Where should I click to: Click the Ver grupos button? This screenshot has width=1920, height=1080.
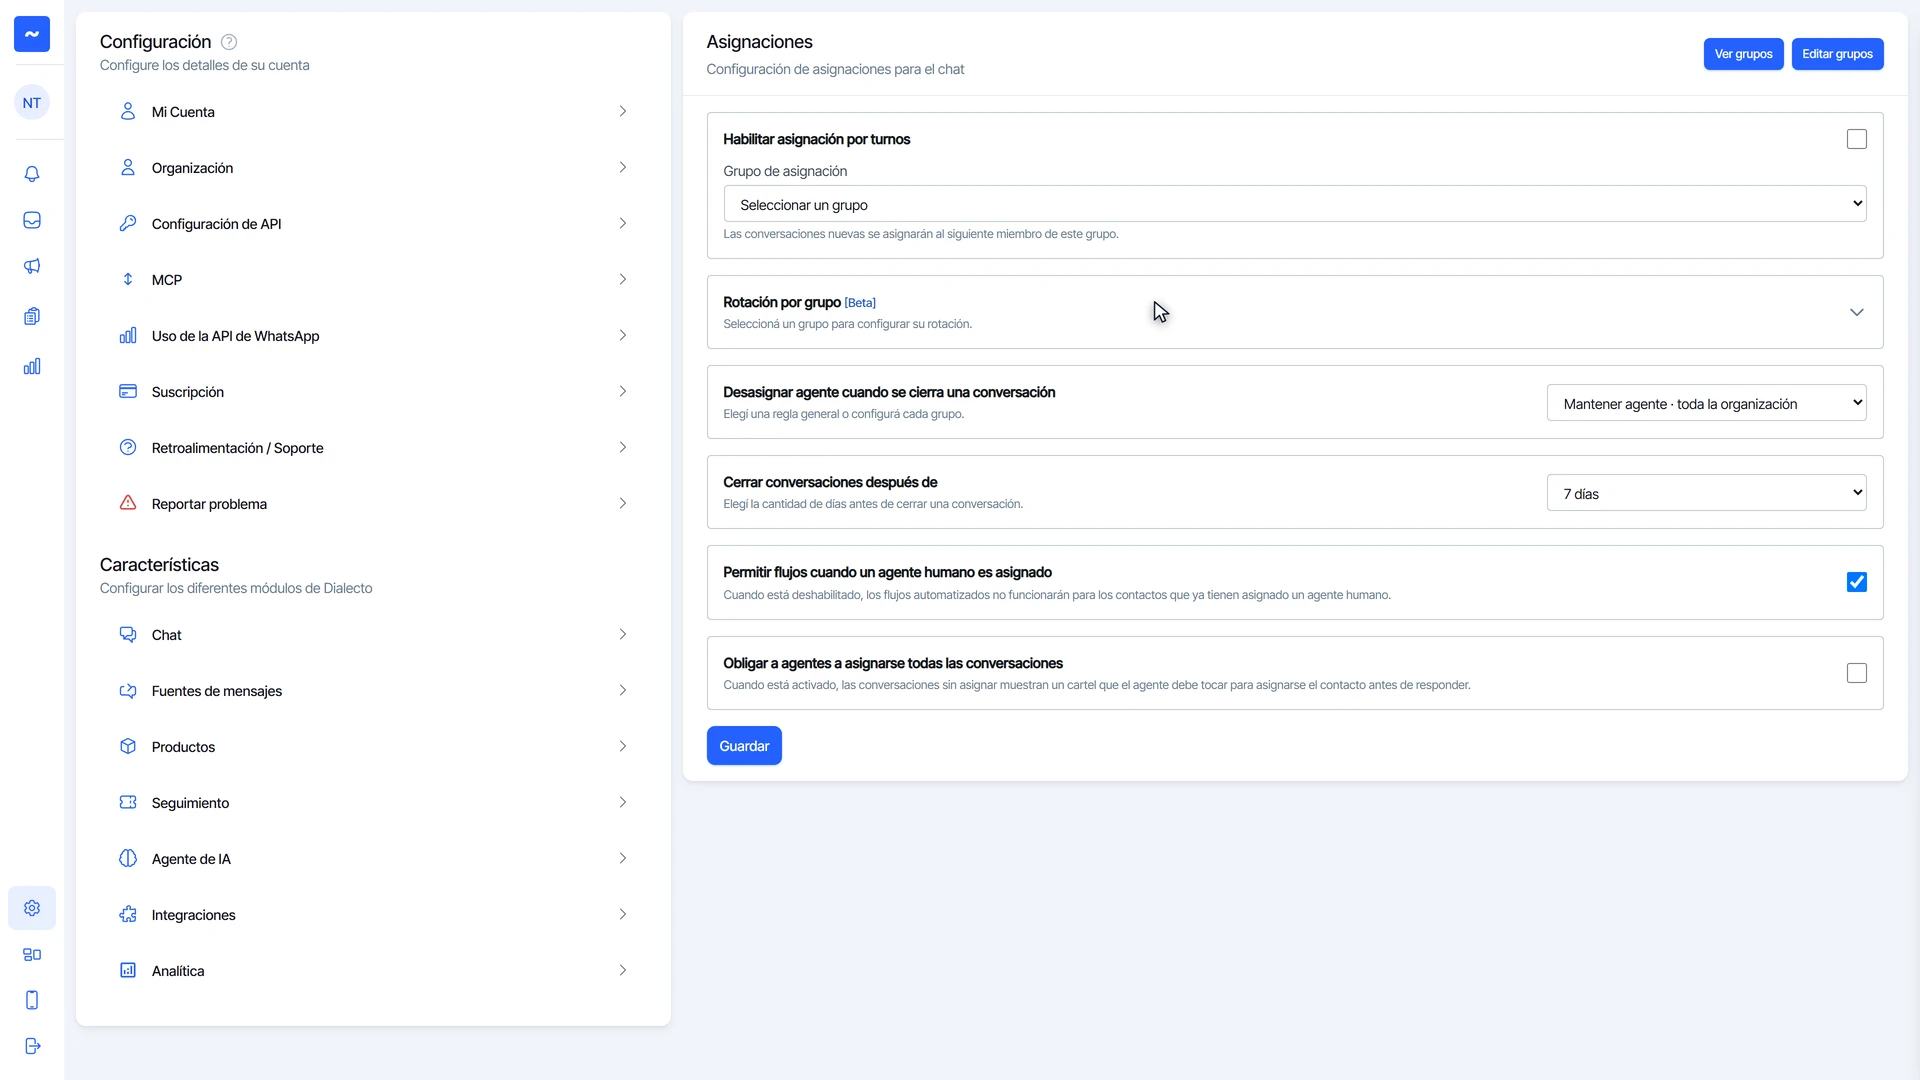point(1743,54)
